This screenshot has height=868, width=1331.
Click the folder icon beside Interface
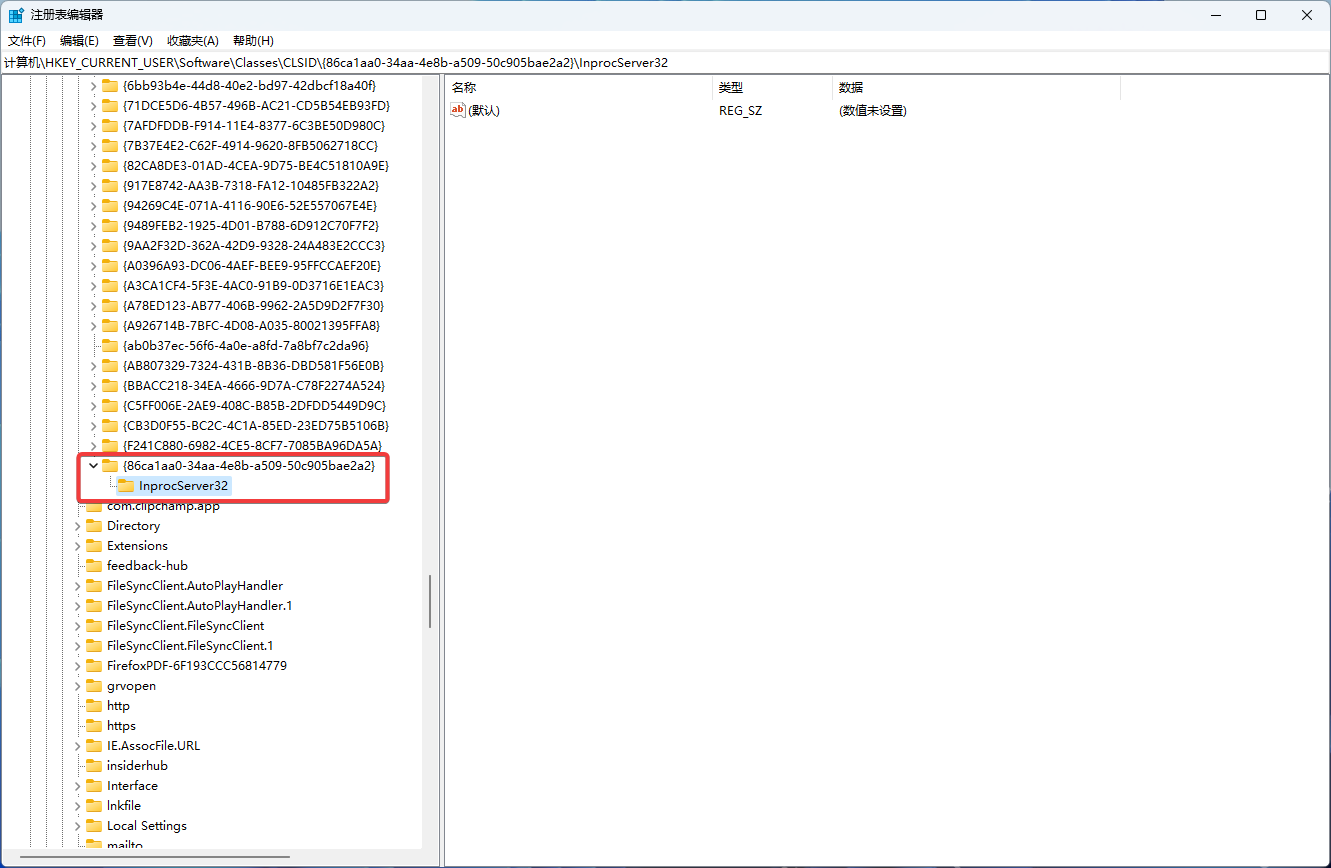tap(93, 786)
